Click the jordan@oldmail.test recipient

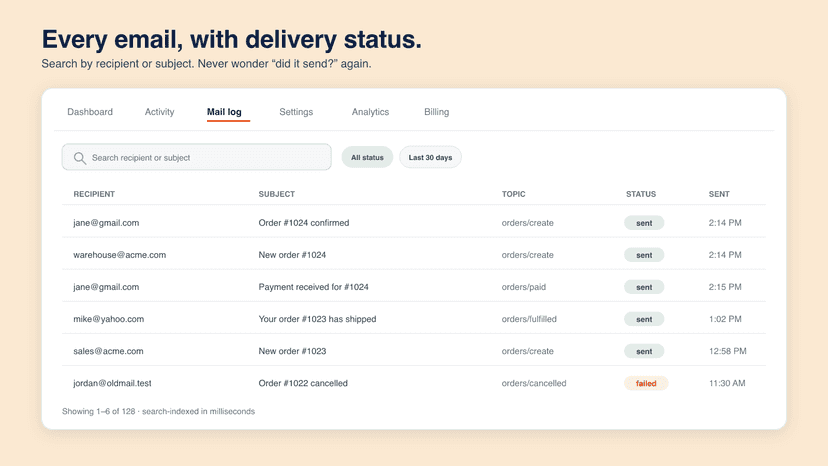[112, 384]
